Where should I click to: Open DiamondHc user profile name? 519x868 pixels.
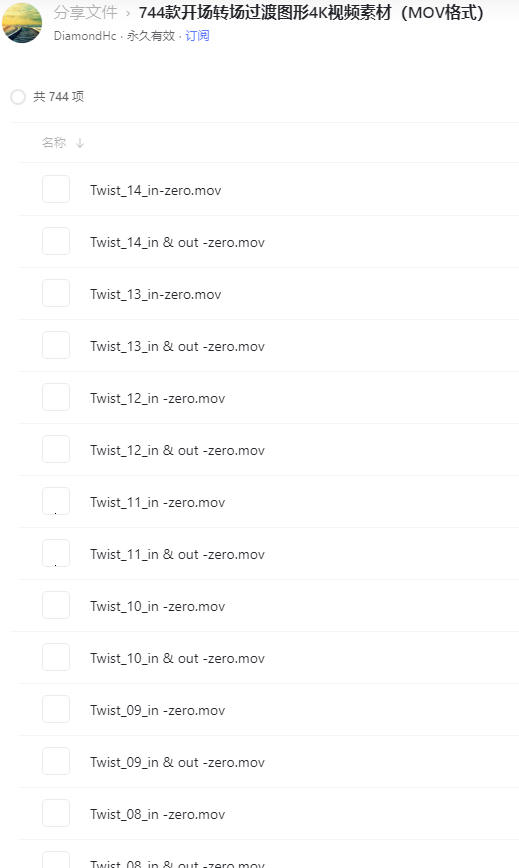[85, 36]
